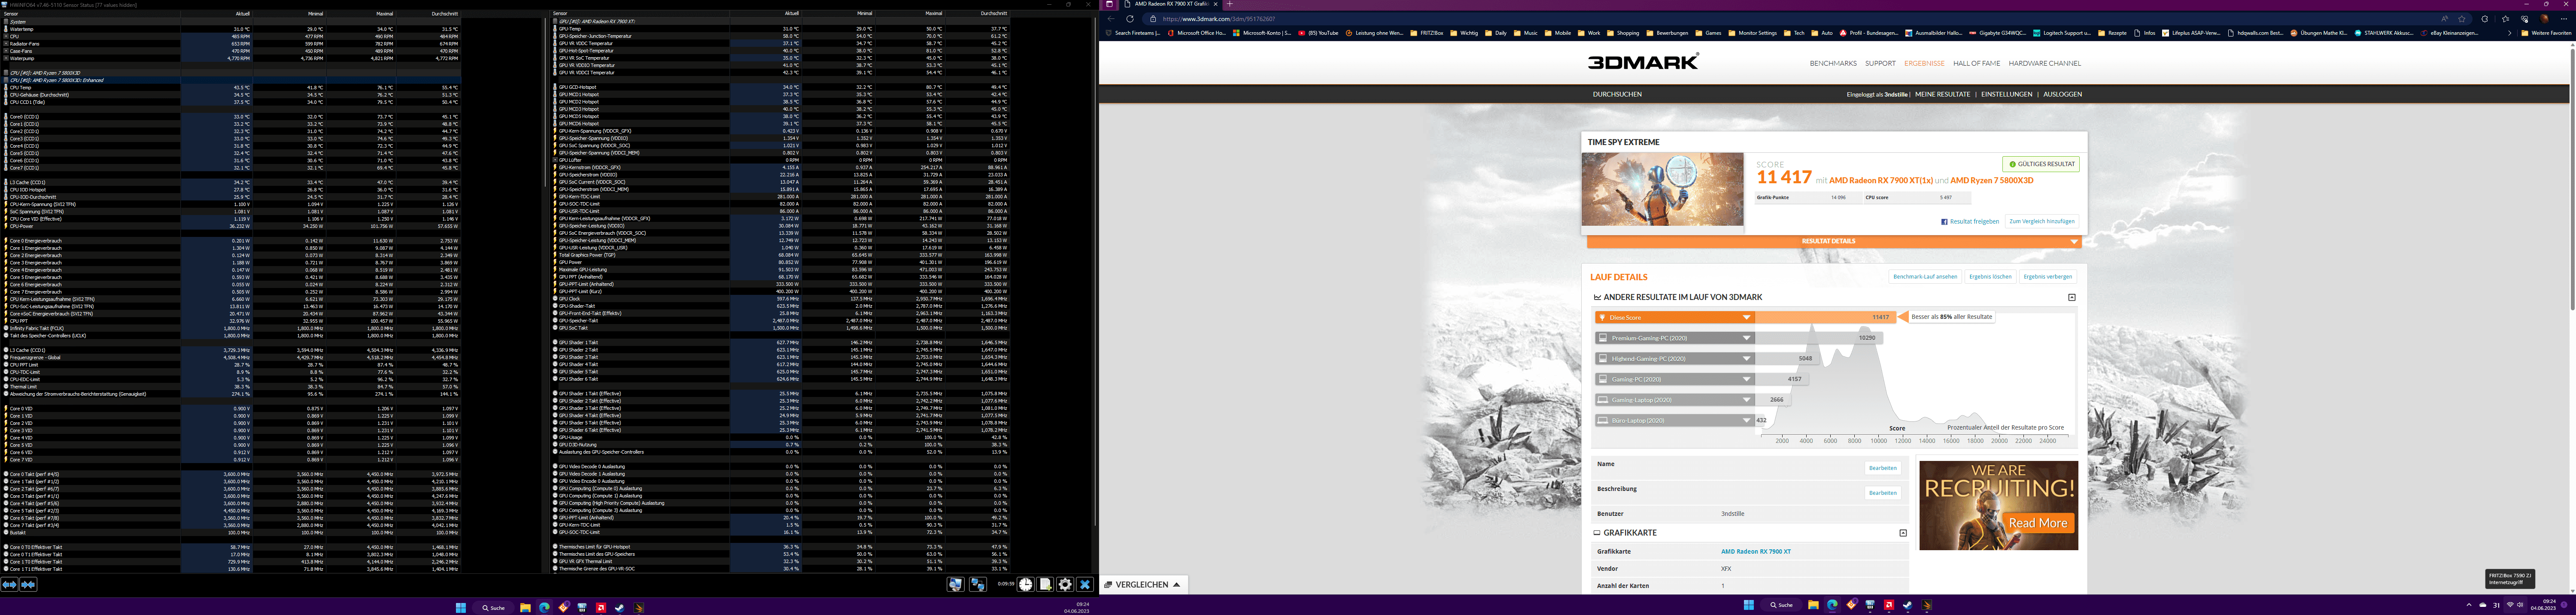Close HWiNFO sensors with blue X icon
The height and width of the screenshot is (615, 2576).
pyautogui.click(x=1085, y=584)
